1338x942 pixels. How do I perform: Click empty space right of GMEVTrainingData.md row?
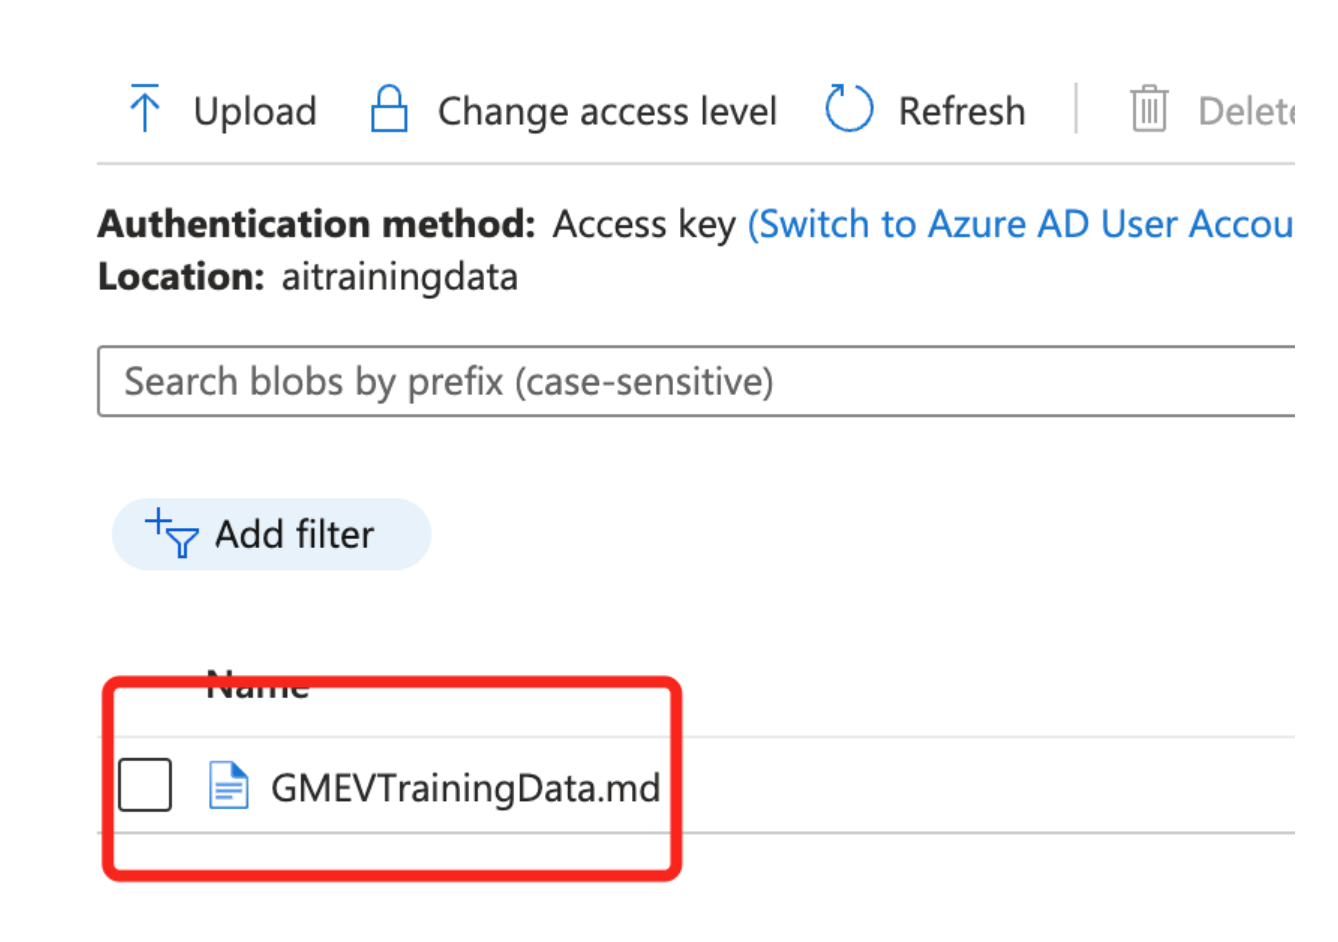click(980, 786)
